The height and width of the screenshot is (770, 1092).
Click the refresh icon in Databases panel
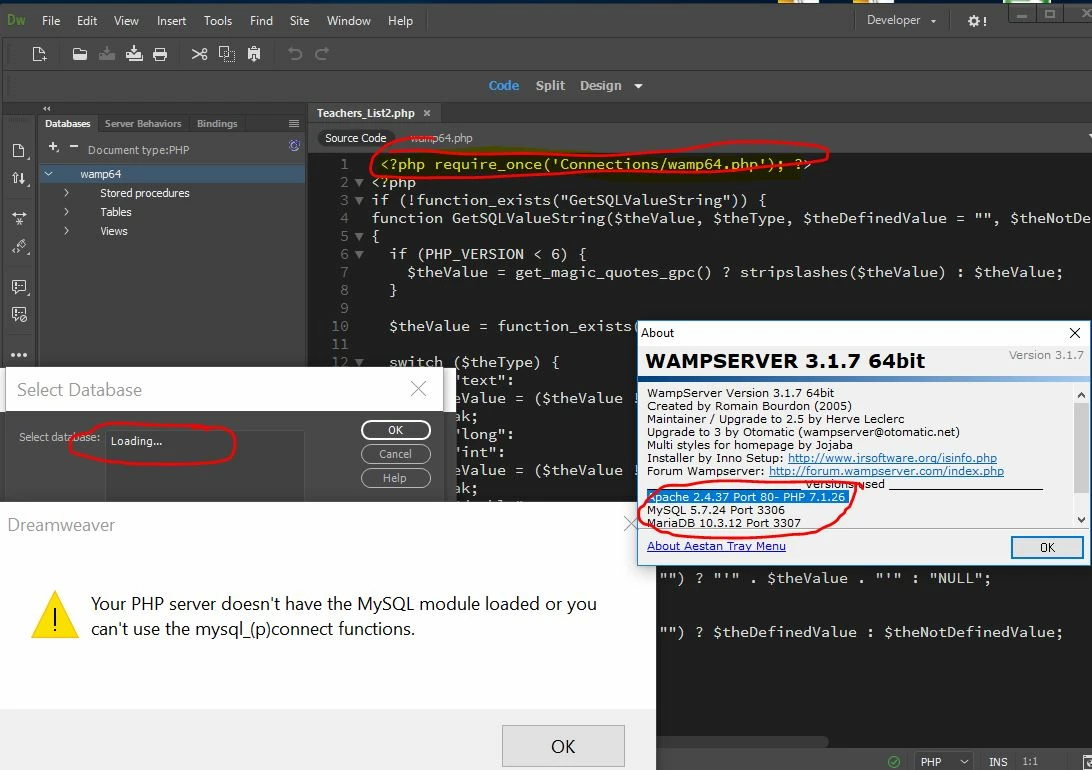point(294,146)
